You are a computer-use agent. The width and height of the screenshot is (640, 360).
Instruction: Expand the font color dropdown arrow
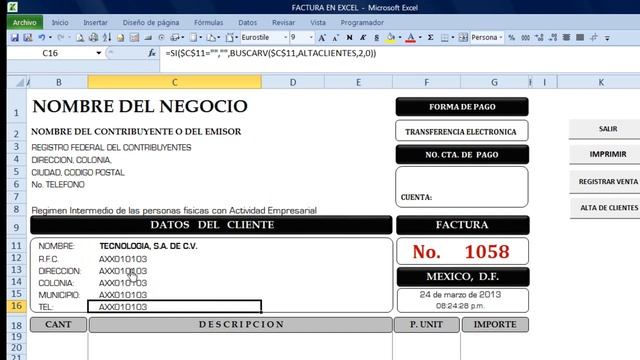point(420,38)
